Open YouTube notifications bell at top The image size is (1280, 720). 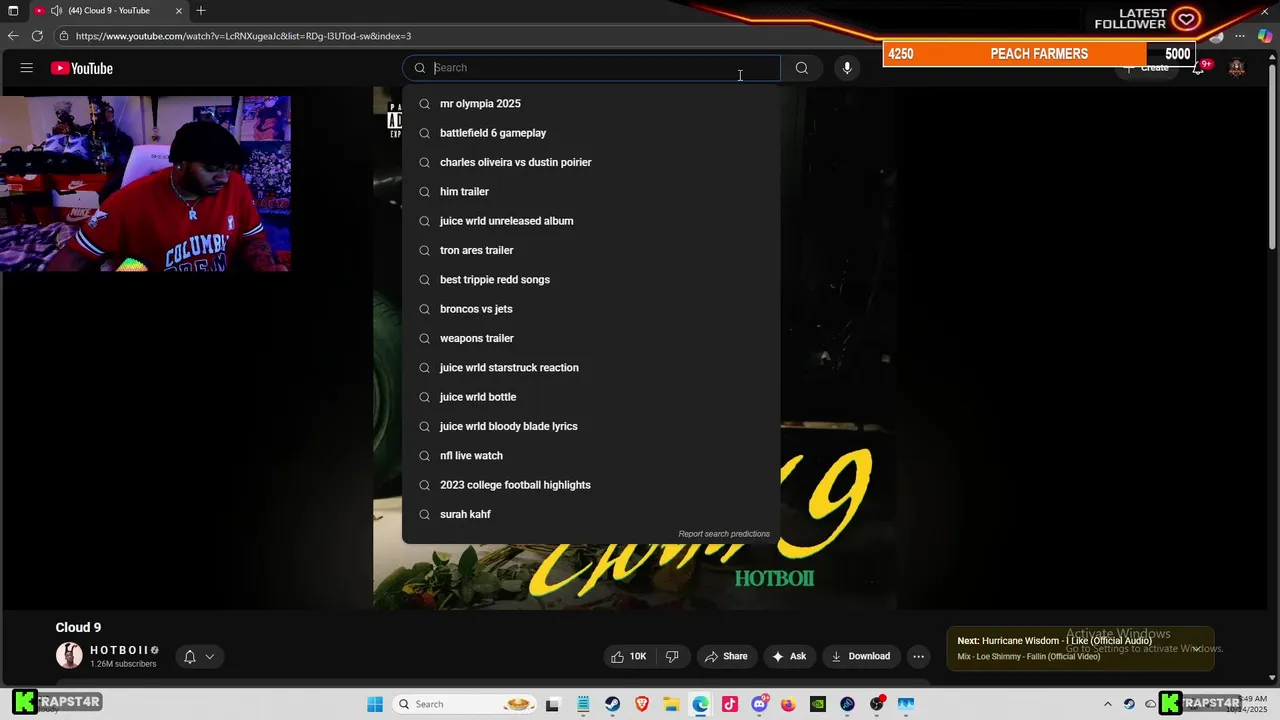[1199, 68]
